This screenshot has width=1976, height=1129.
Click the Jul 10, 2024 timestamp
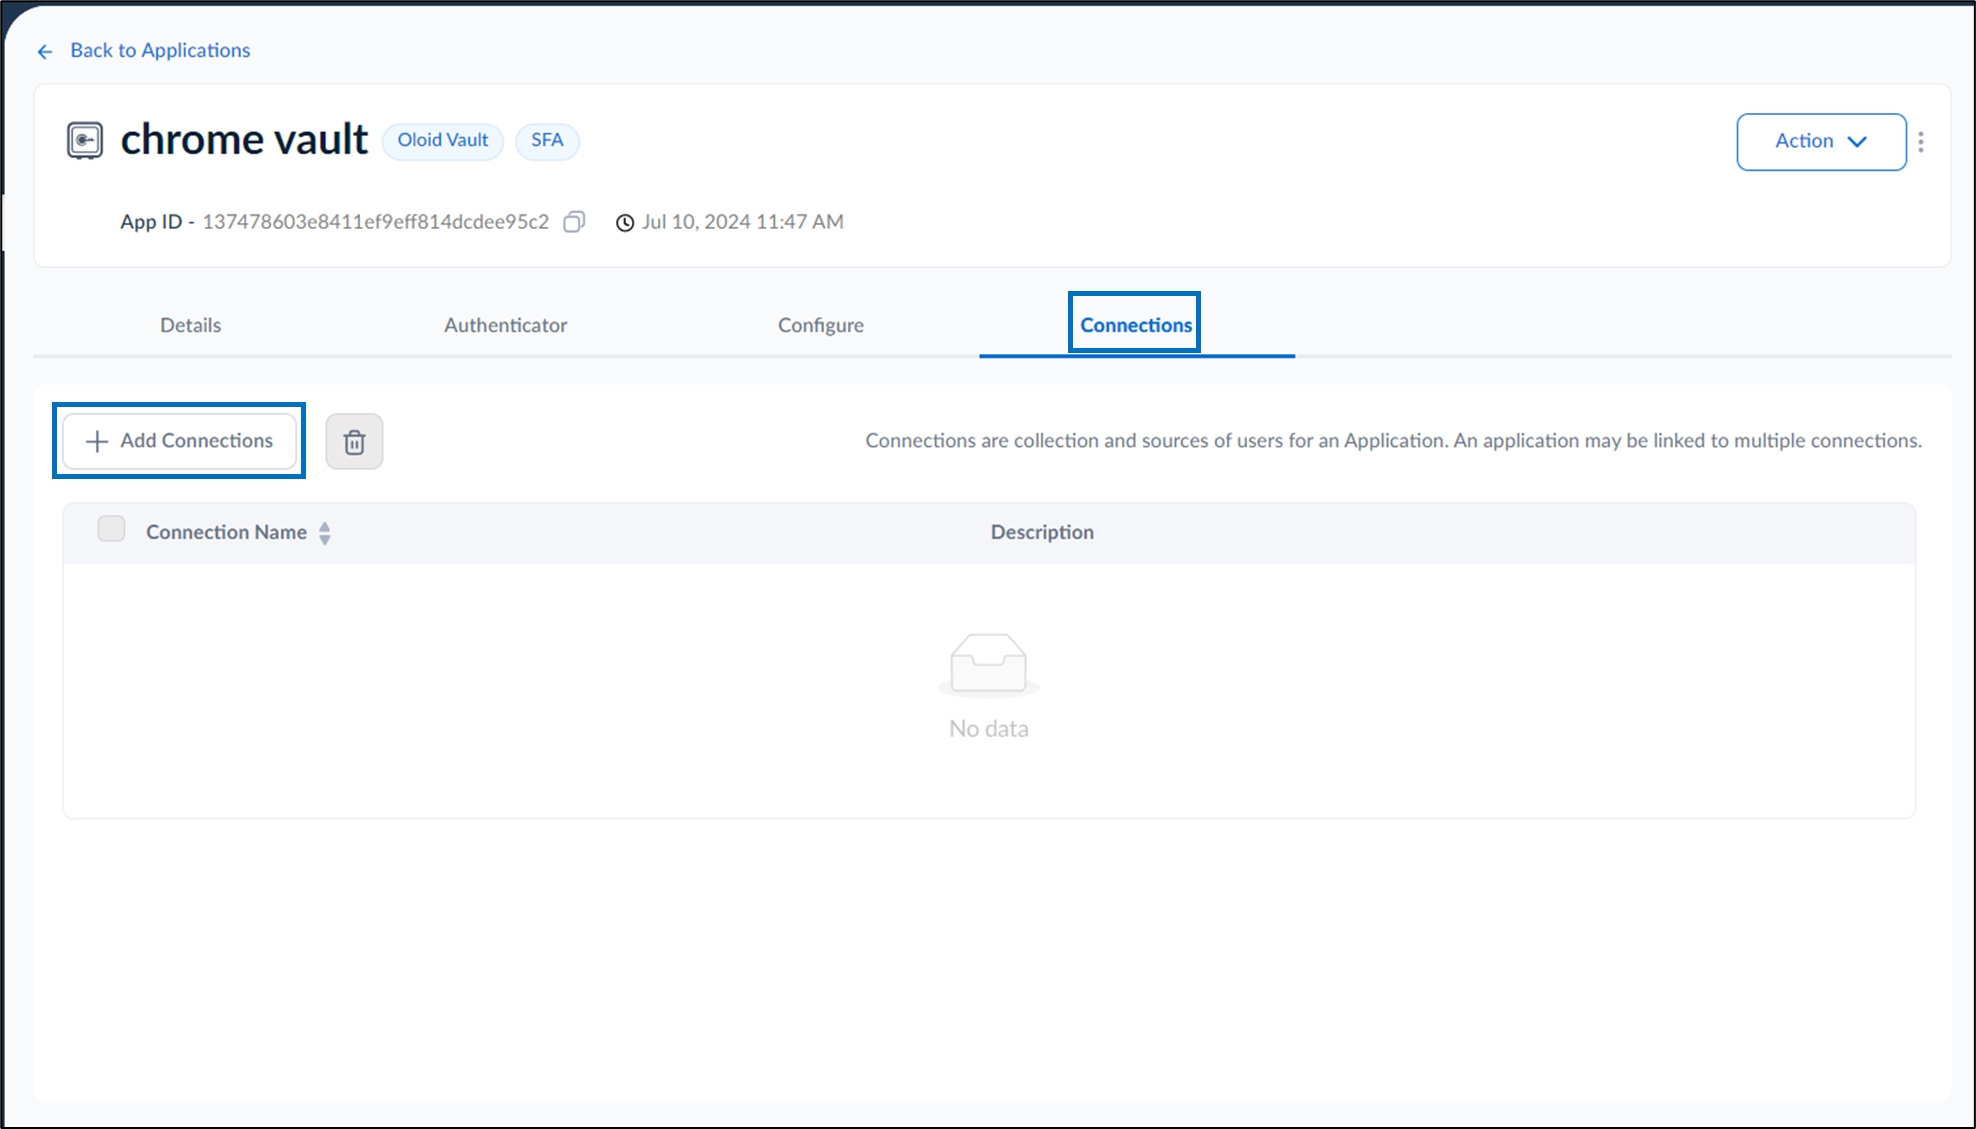743,222
